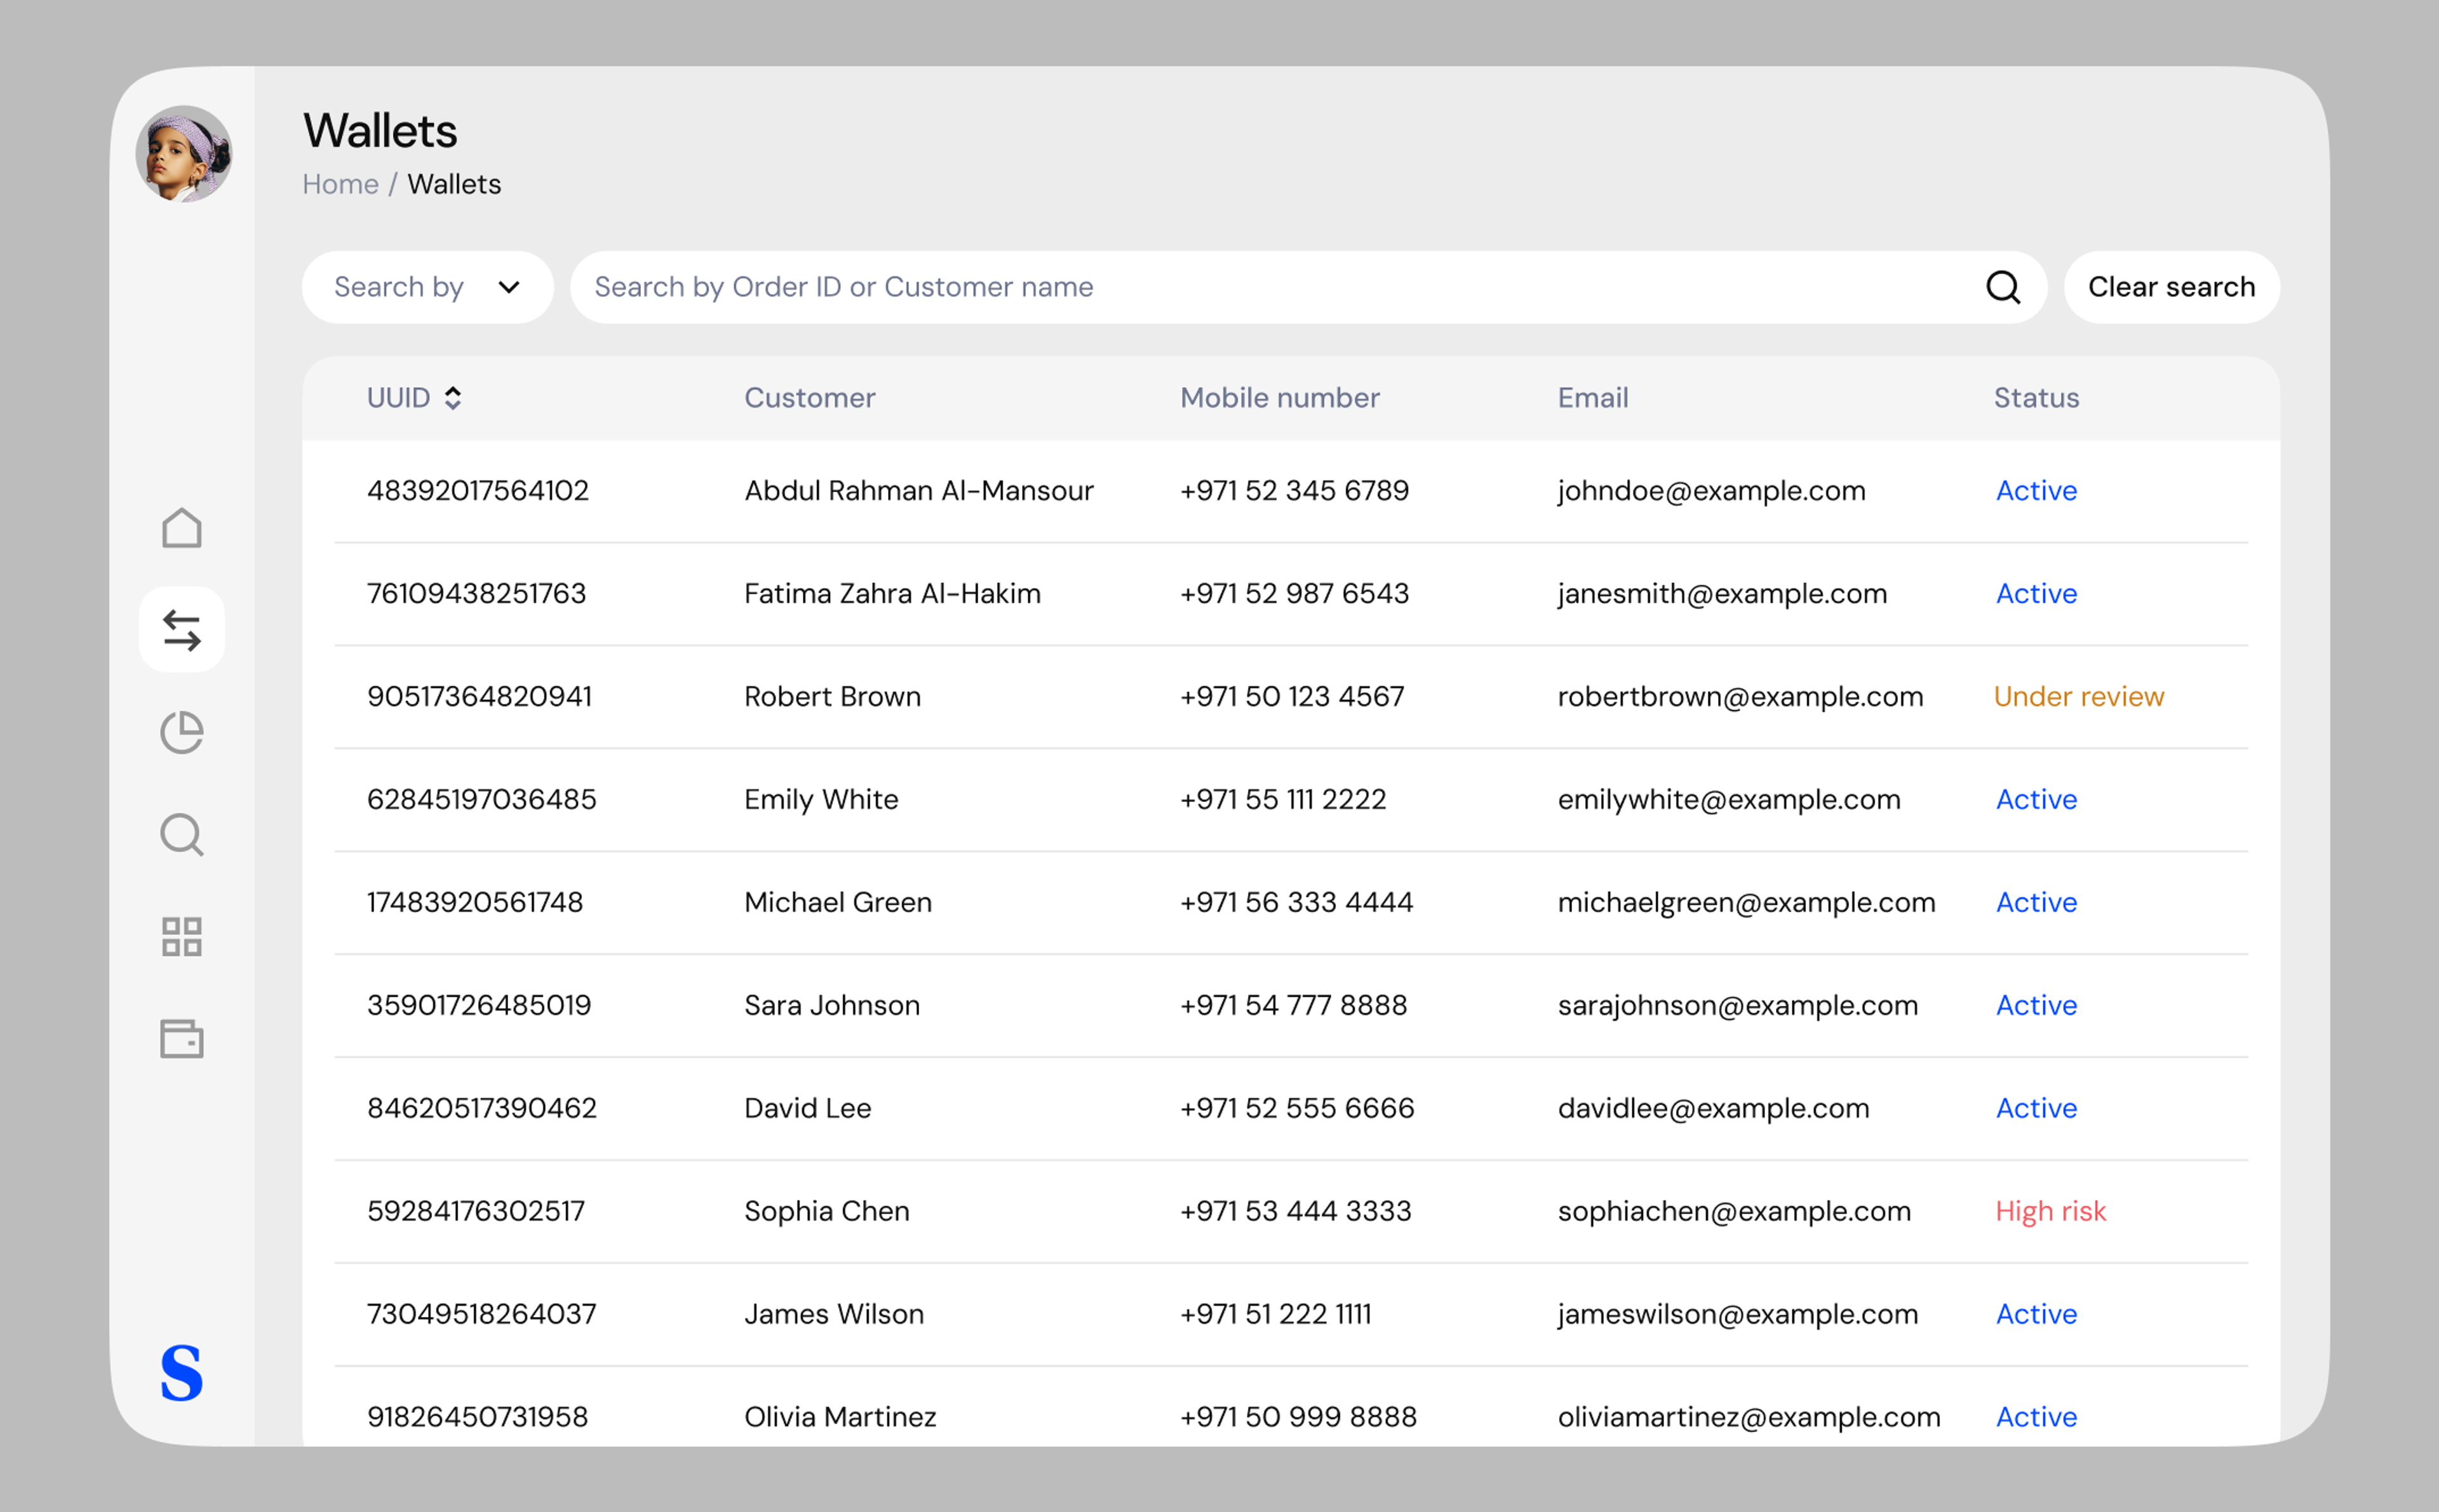Click the Mobile number column header
Image resolution: width=2439 pixels, height=1512 pixels.
point(1280,398)
